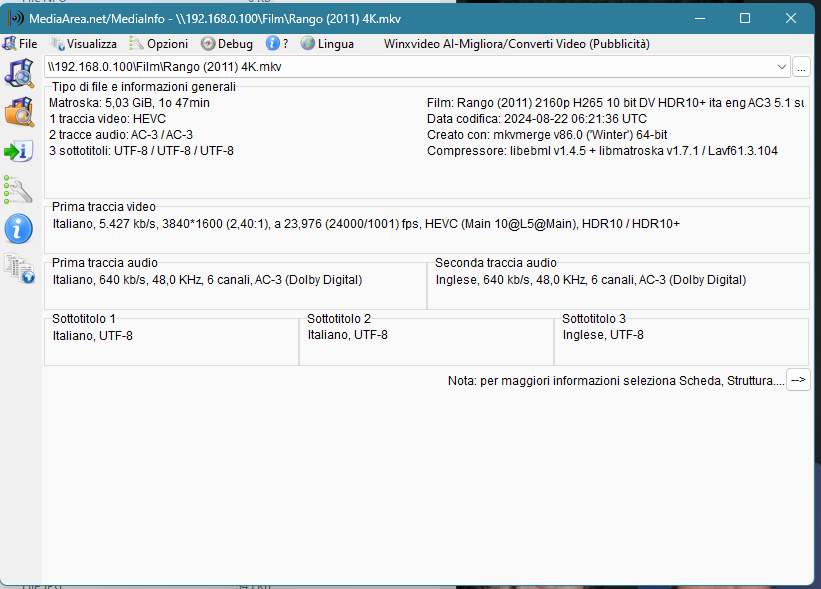Click '2 tracce audio: AC-3 / AC-3' line

tap(121, 135)
